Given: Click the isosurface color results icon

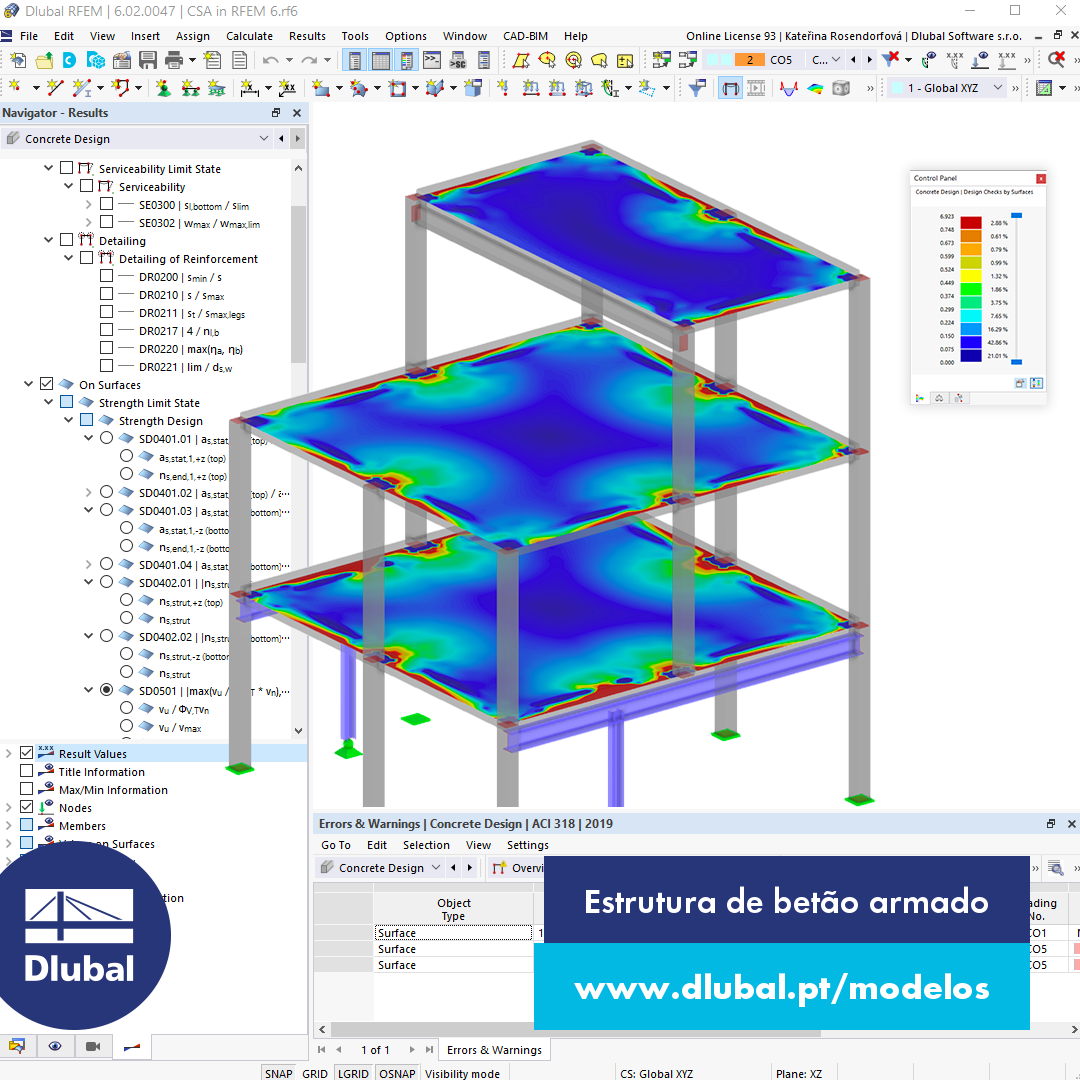Looking at the screenshot, I should click(815, 87).
